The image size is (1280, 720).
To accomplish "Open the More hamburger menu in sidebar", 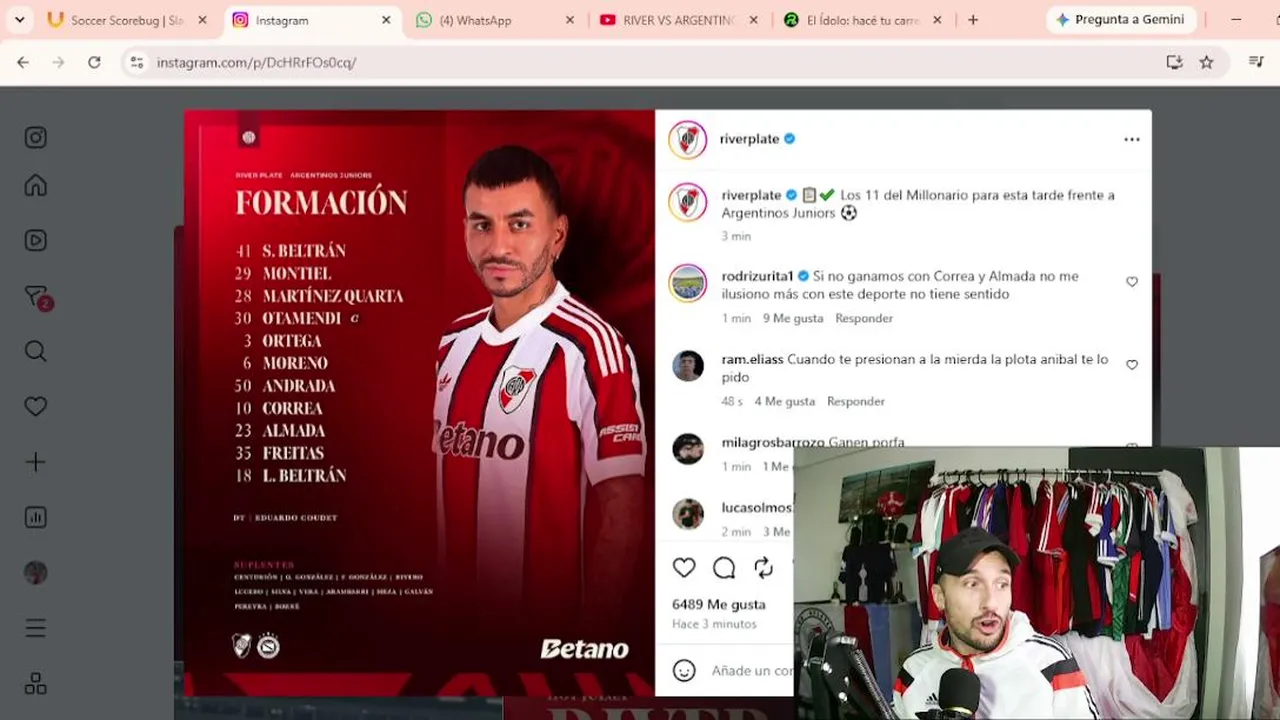I will pyautogui.click(x=36, y=628).
